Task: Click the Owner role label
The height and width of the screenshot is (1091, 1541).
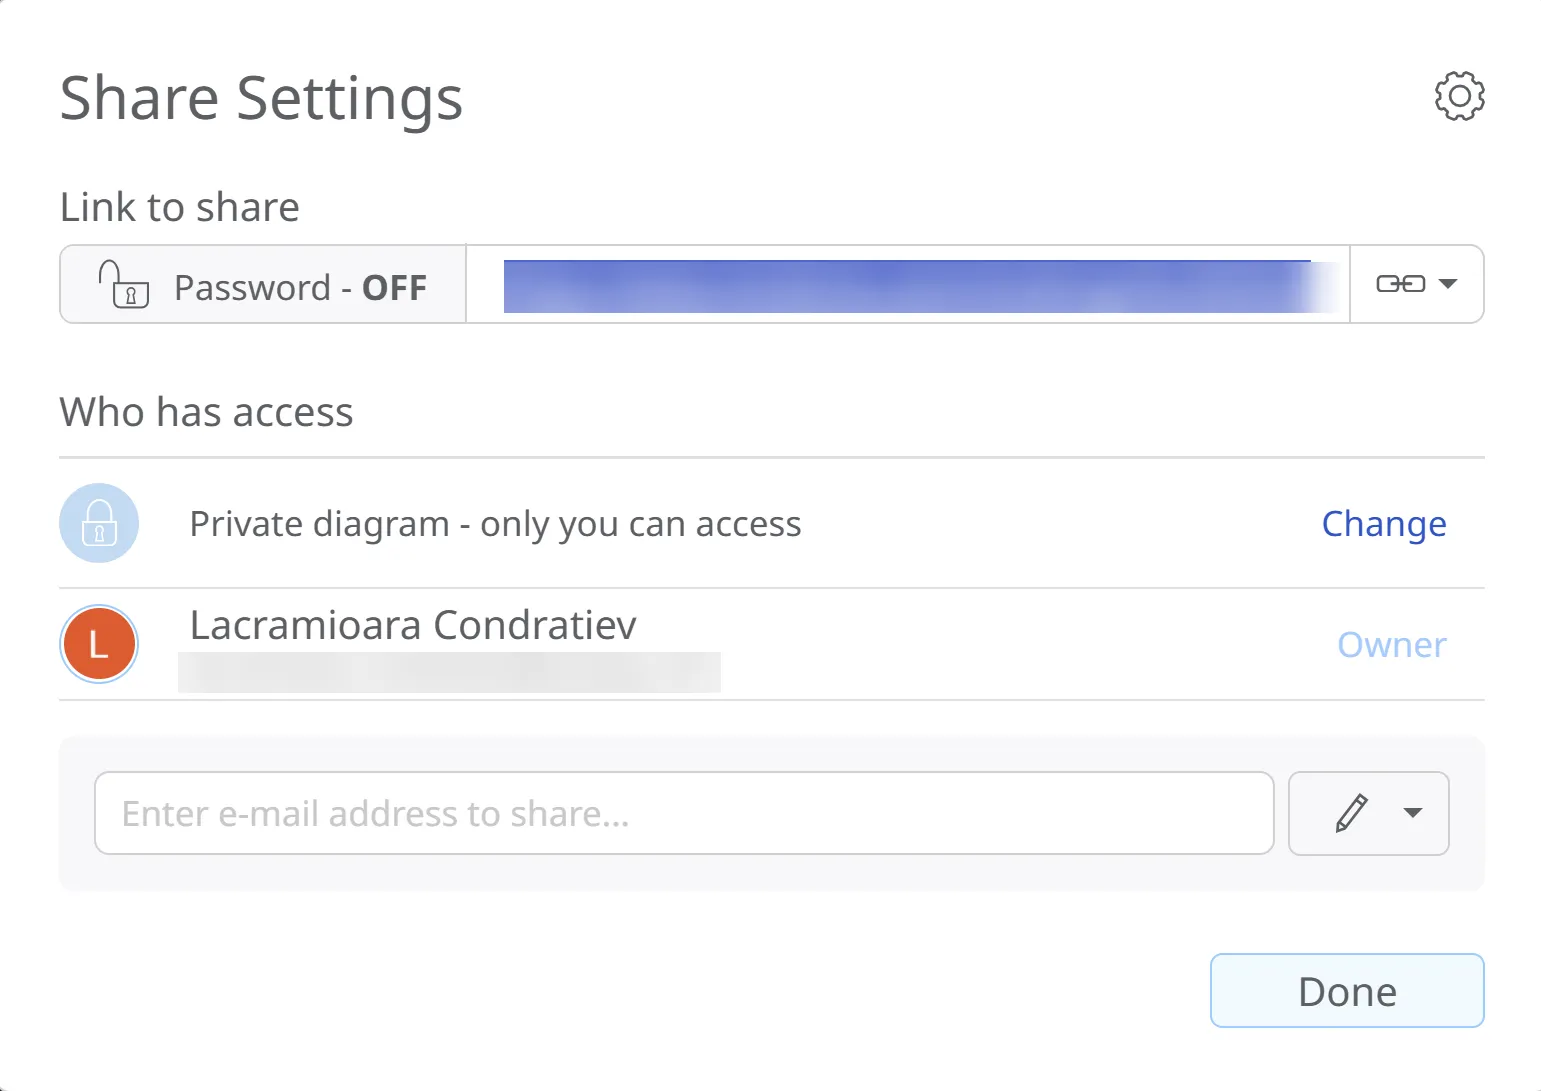Action: pyautogui.click(x=1391, y=645)
